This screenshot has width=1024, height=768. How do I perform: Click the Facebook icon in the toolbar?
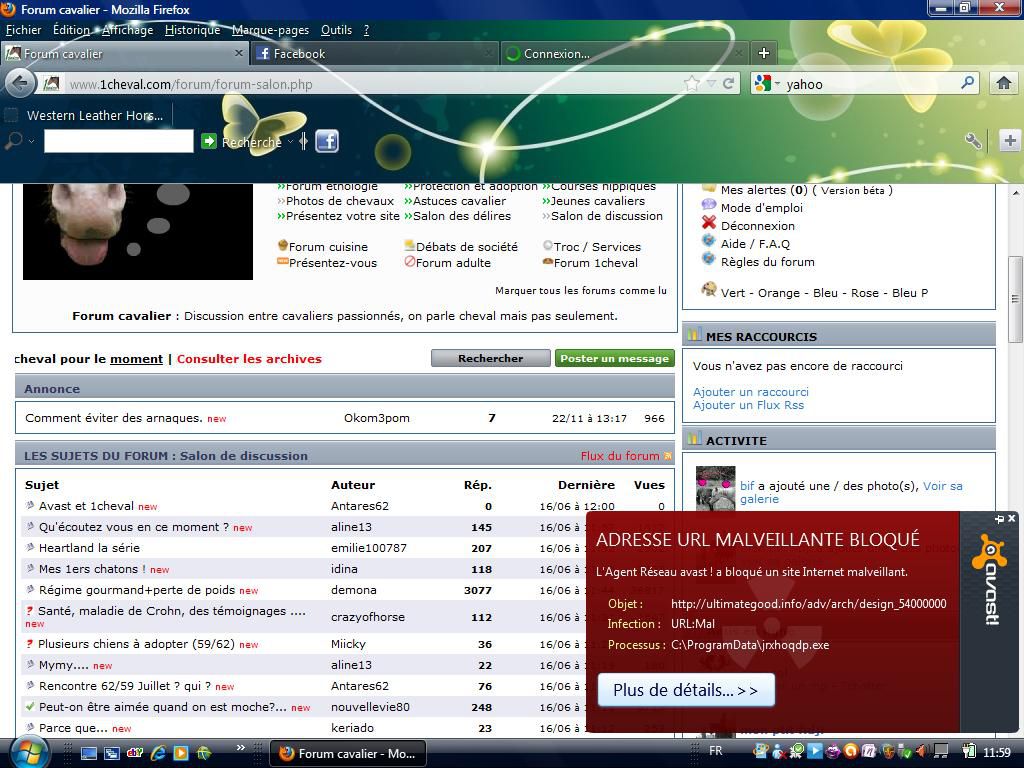[x=327, y=141]
